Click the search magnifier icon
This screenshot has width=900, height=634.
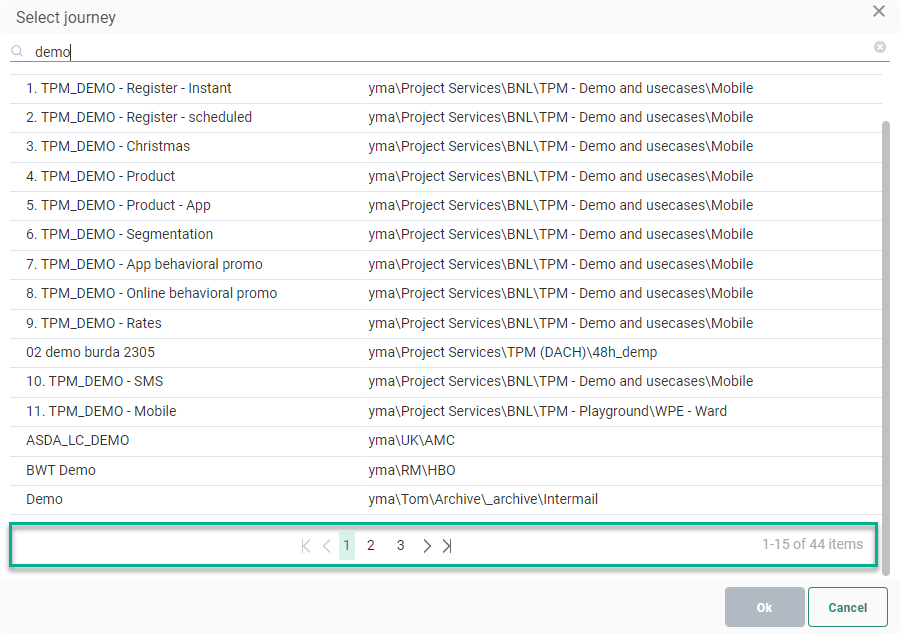17,50
